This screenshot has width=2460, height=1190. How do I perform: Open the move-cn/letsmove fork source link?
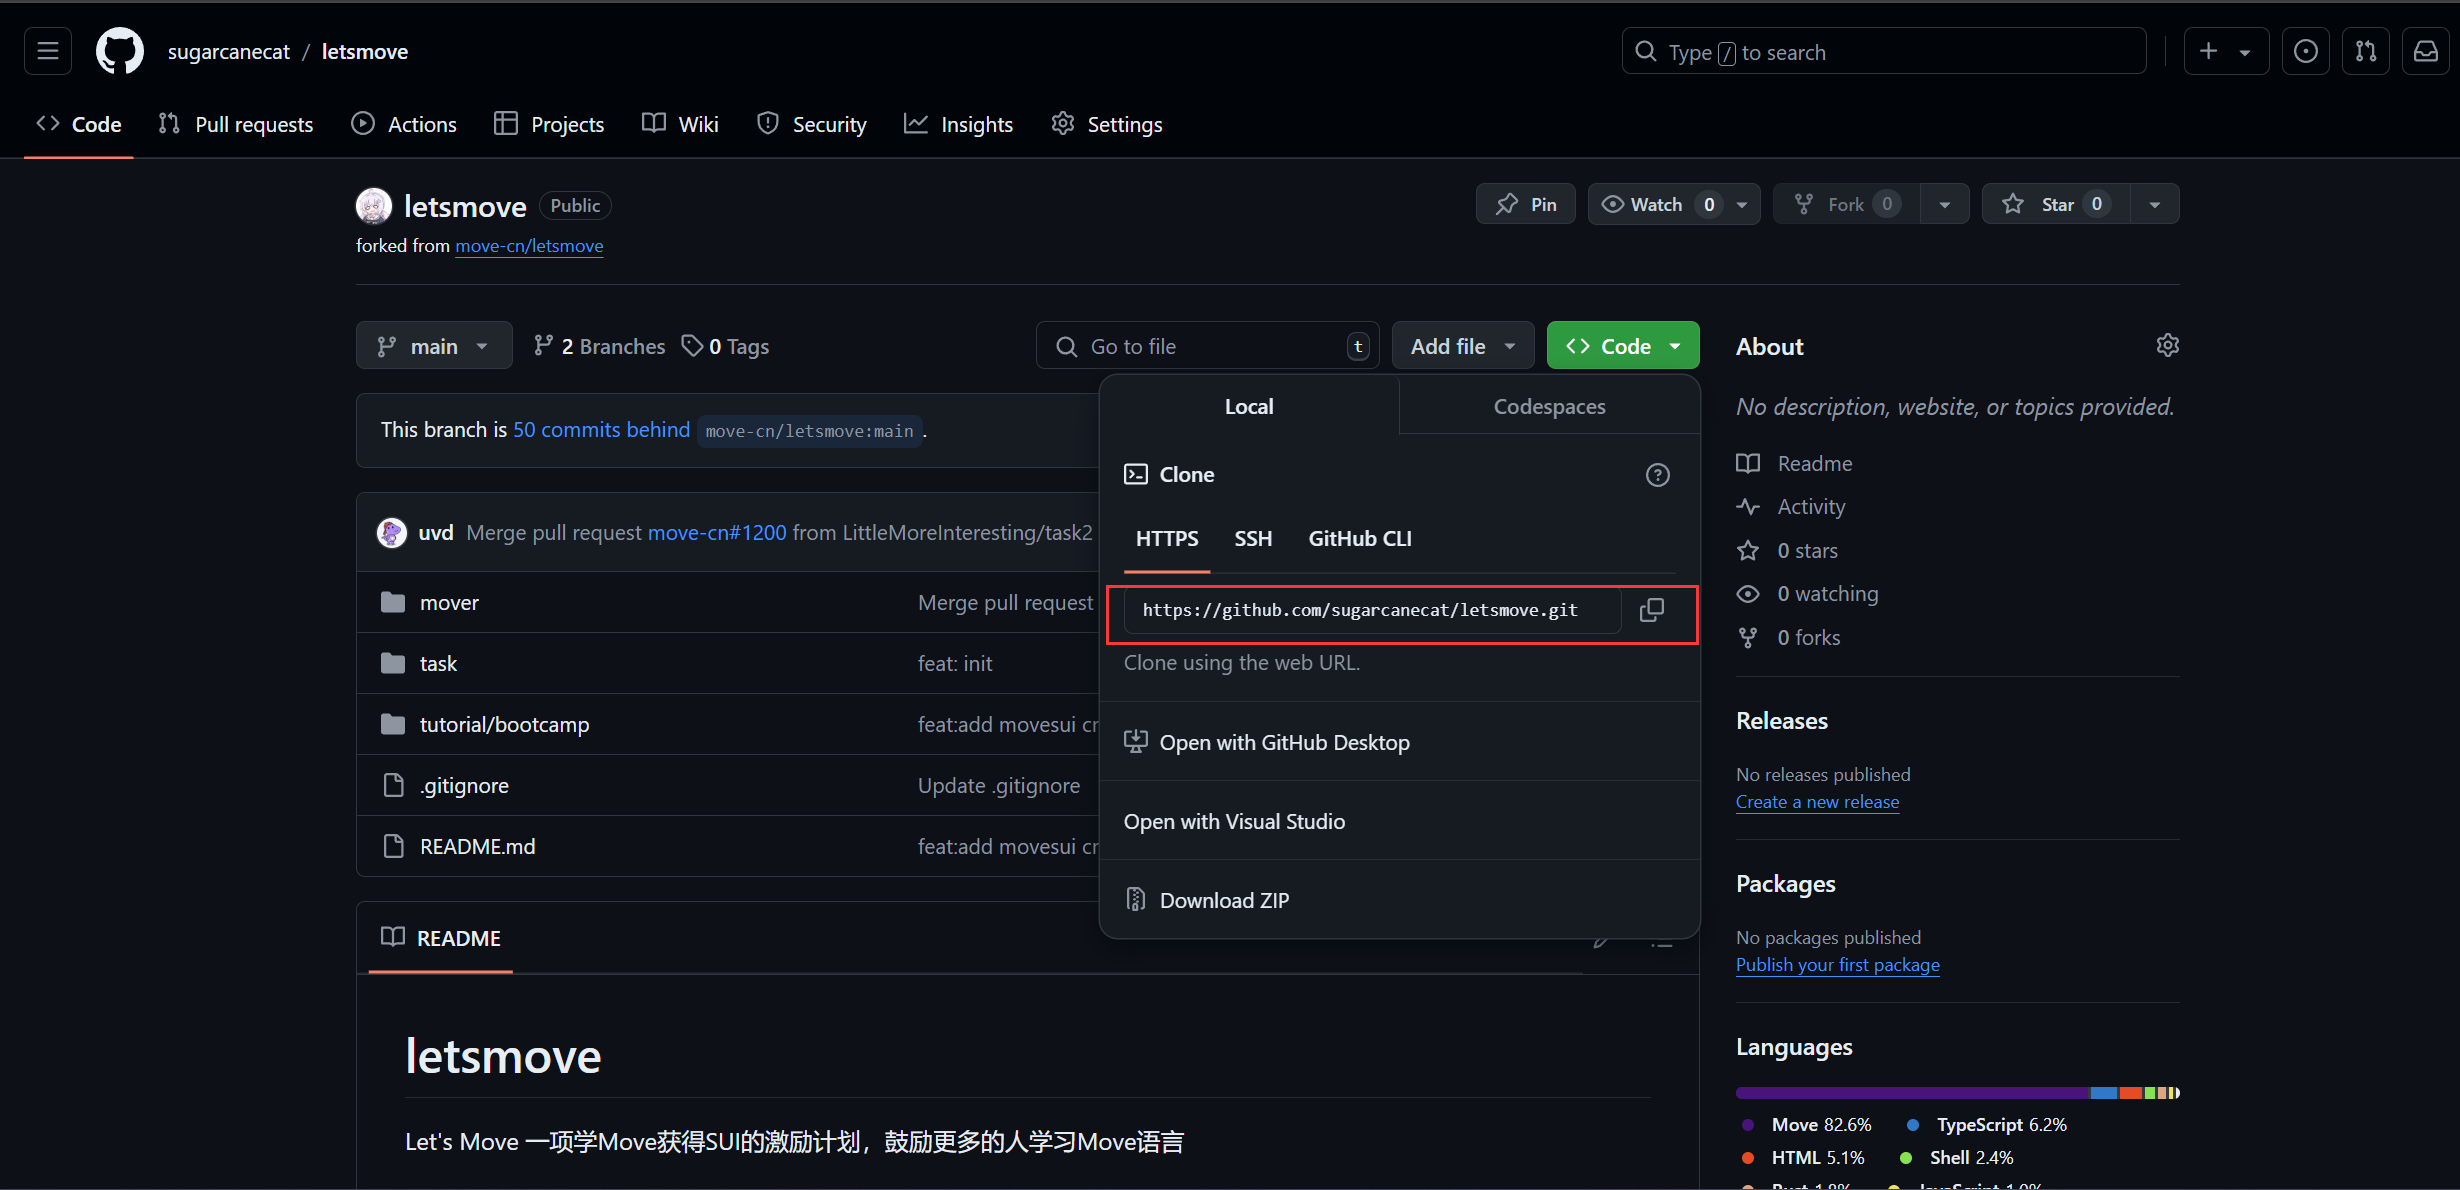[529, 246]
